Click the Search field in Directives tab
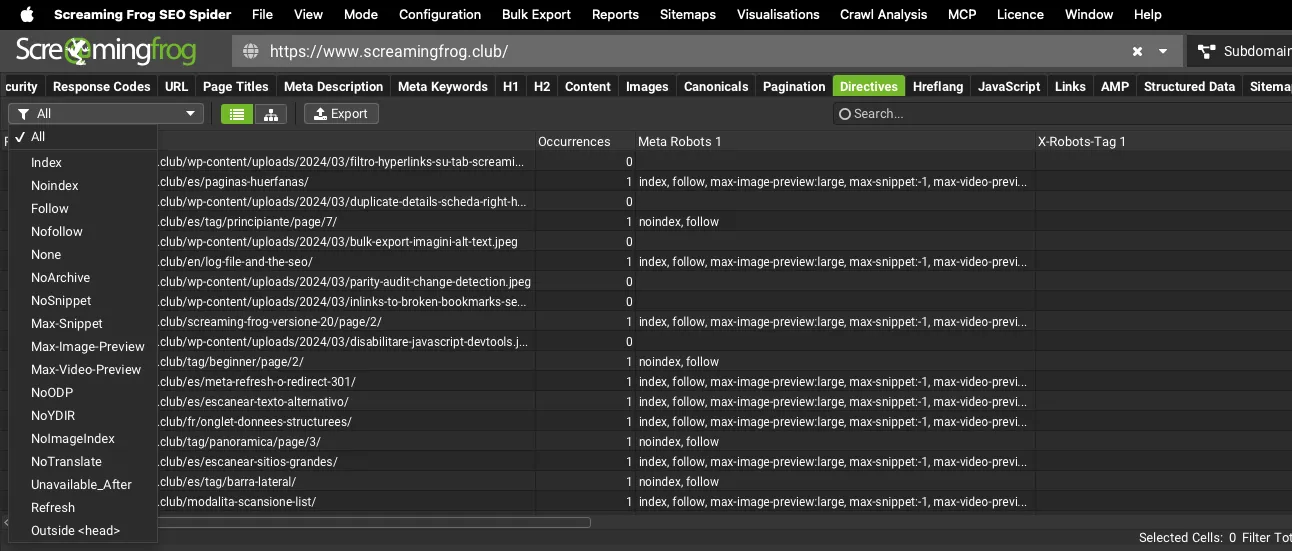 click(1062, 114)
